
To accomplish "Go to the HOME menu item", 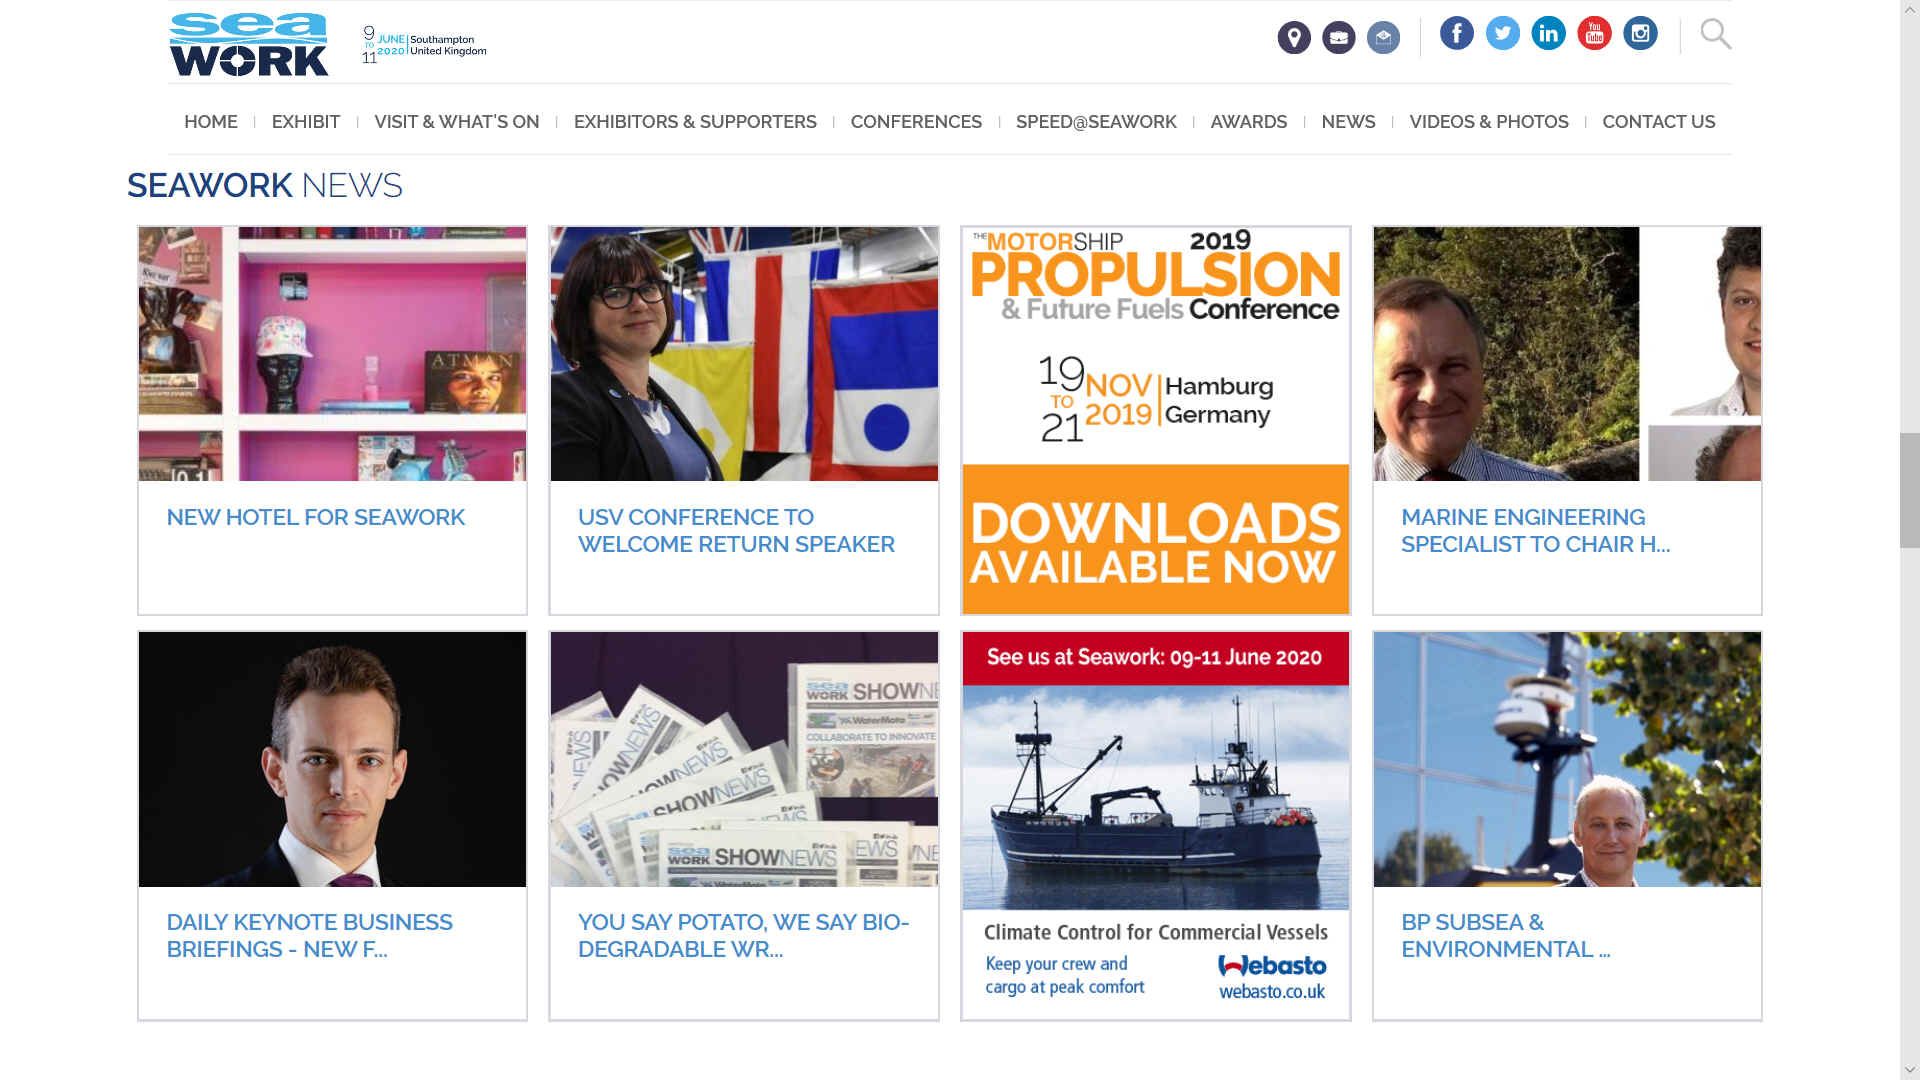I will click(211, 122).
